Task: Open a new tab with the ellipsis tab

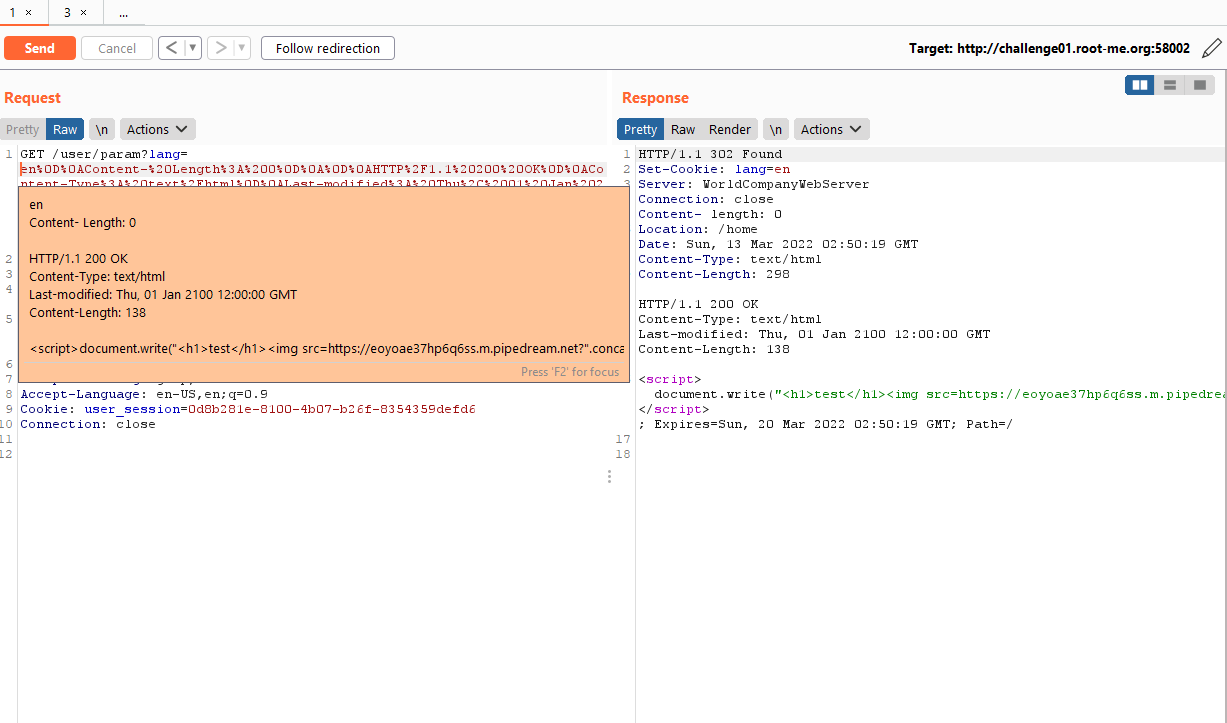Action: click(x=123, y=12)
